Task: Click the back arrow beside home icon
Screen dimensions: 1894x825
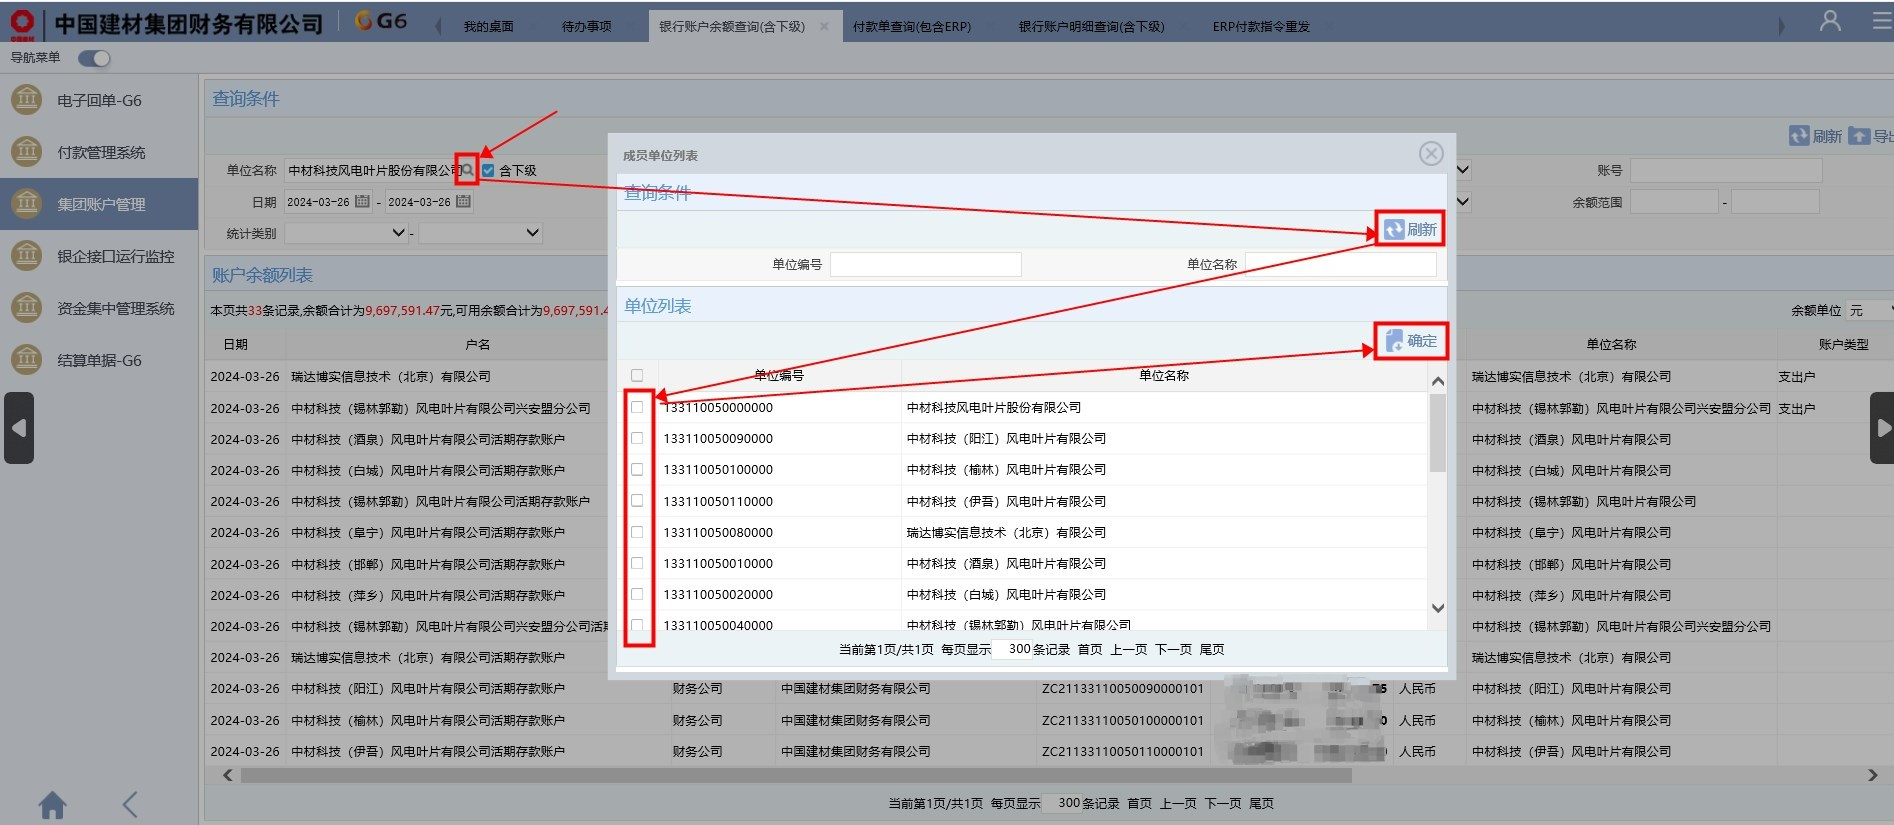Action: point(129,804)
